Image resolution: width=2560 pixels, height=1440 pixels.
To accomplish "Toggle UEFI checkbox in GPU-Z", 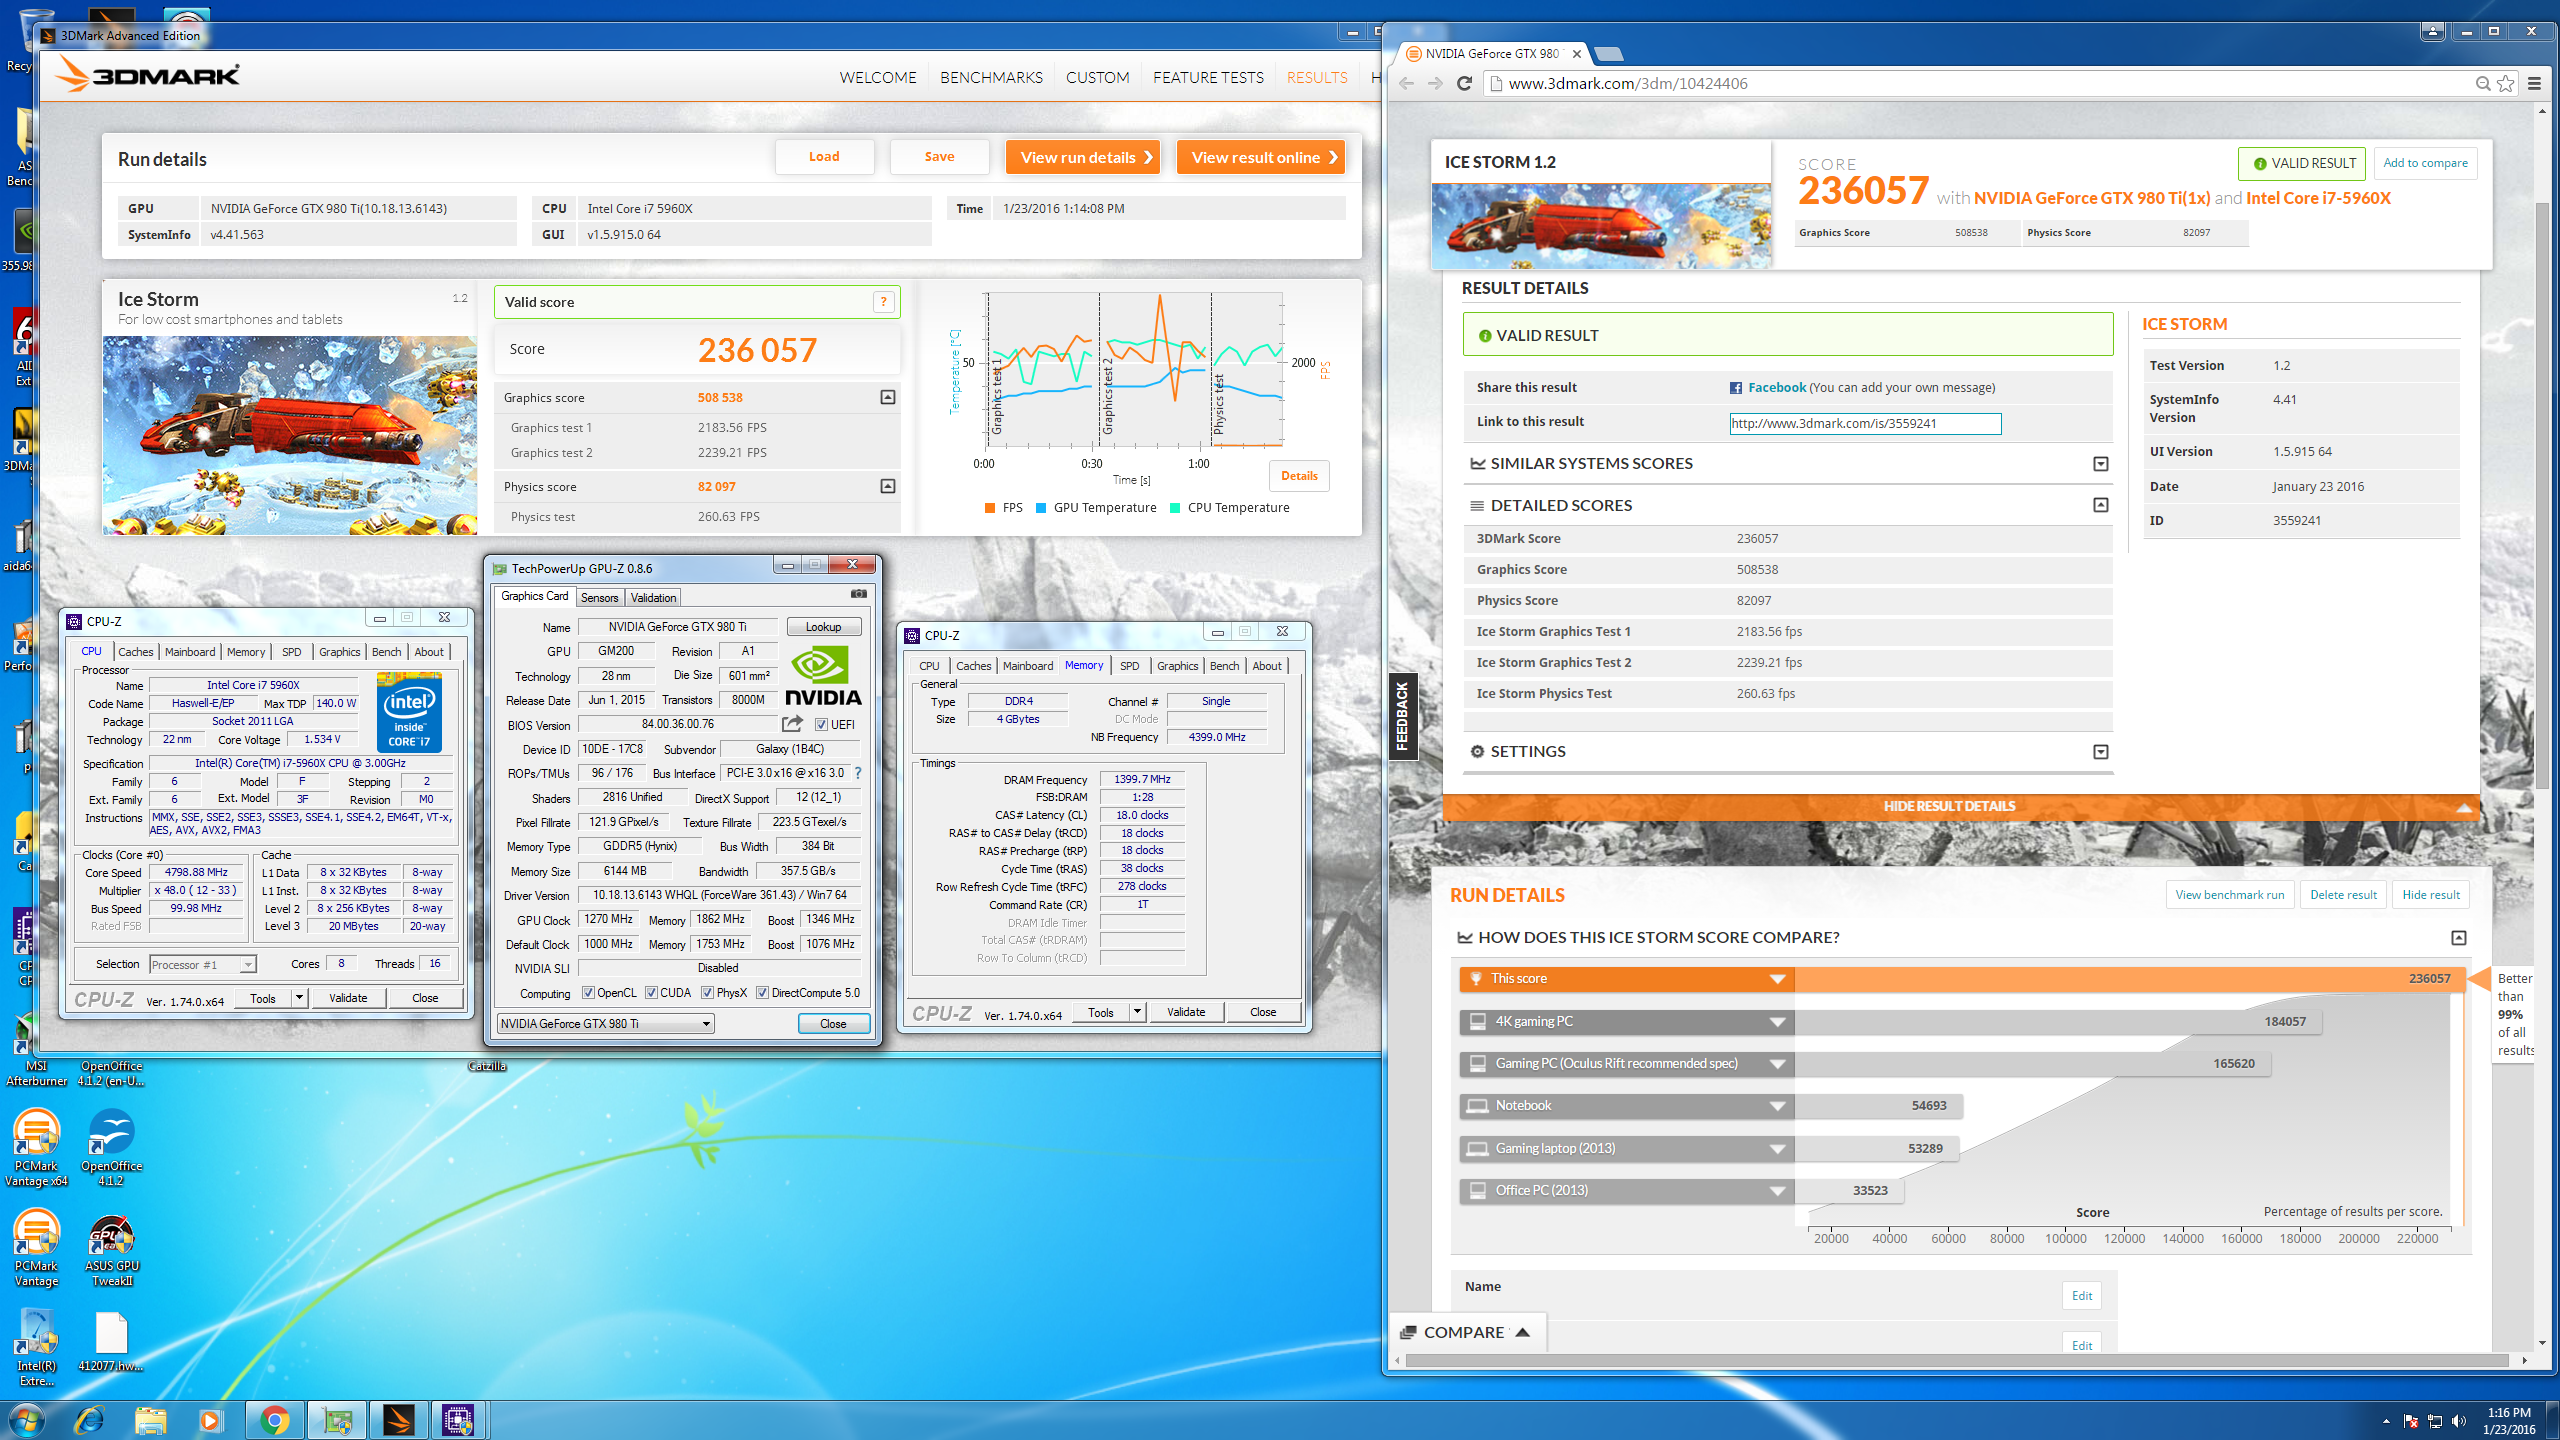I will pyautogui.click(x=821, y=725).
